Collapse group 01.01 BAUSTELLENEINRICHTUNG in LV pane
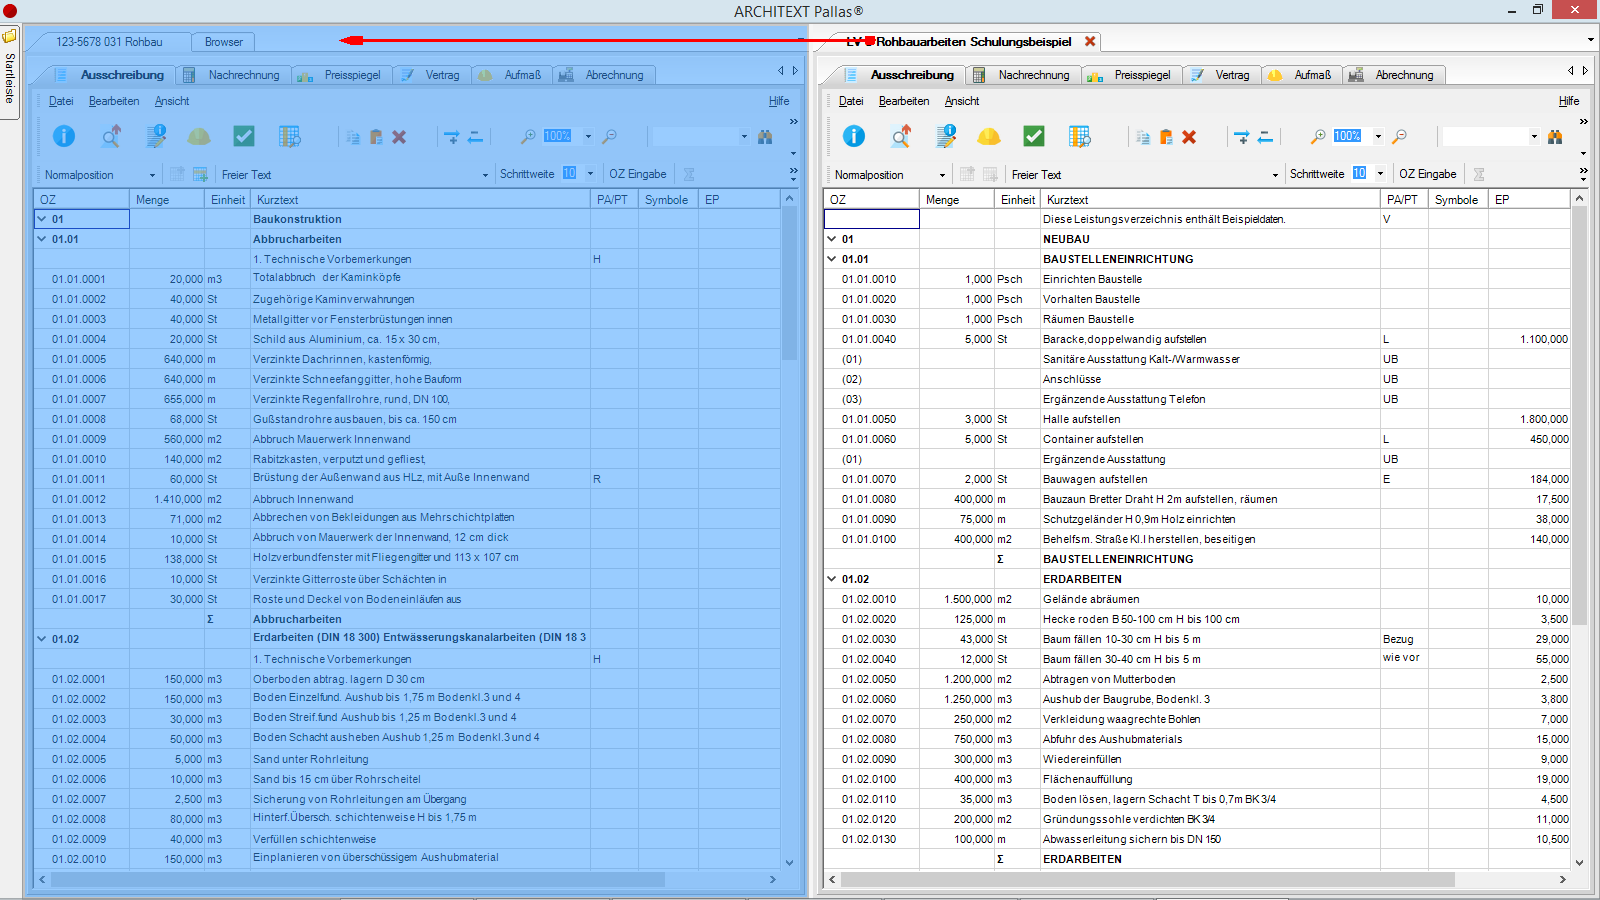The image size is (1600, 900). coord(832,259)
